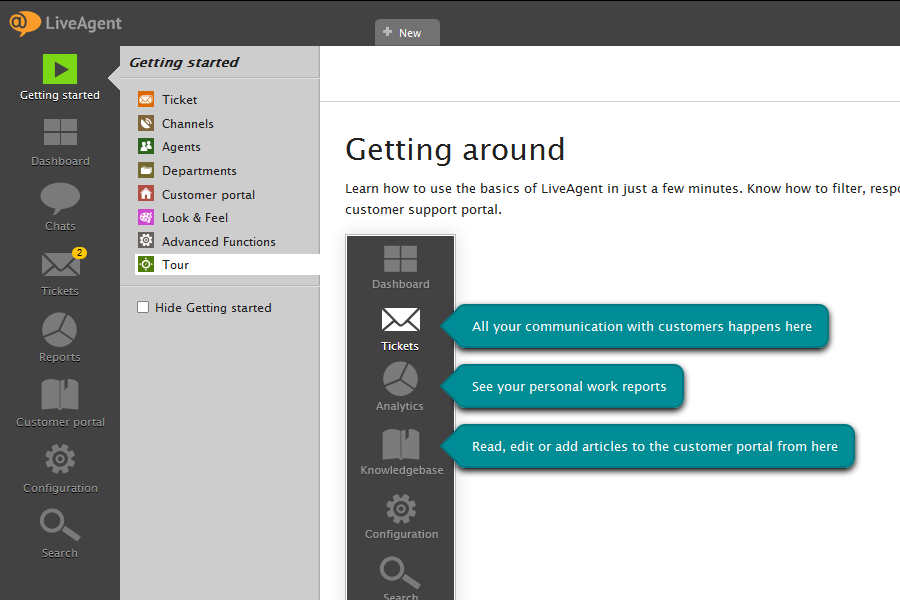Image resolution: width=900 pixels, height=600 pixels.
Task: Click the LiveAgent logo
Action: [x=65, y=23]
